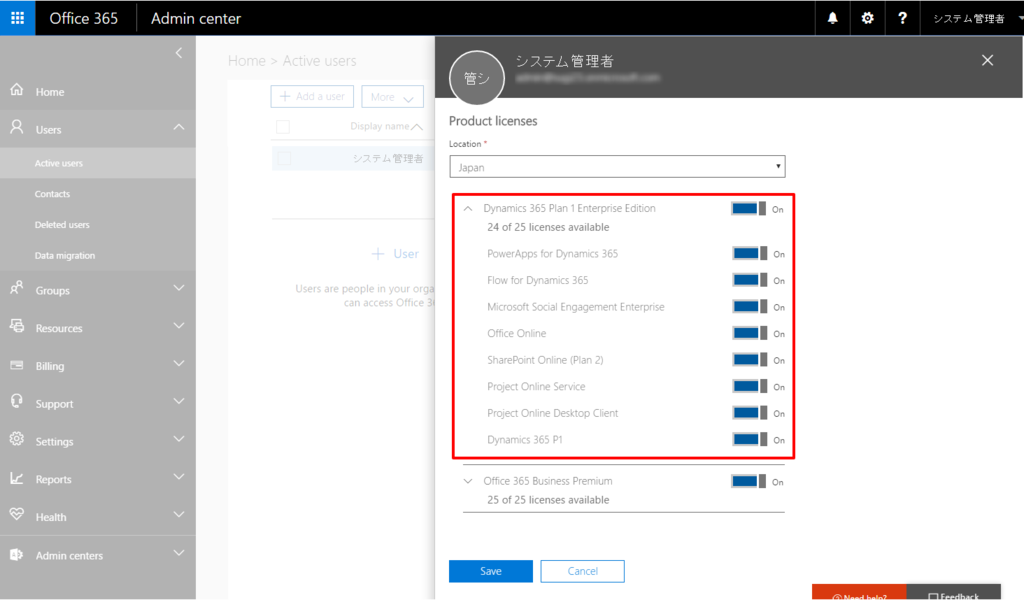1024x600 pixels.
Task: Click the Admin centers icon in sidebar
Action: pos(17,554)
